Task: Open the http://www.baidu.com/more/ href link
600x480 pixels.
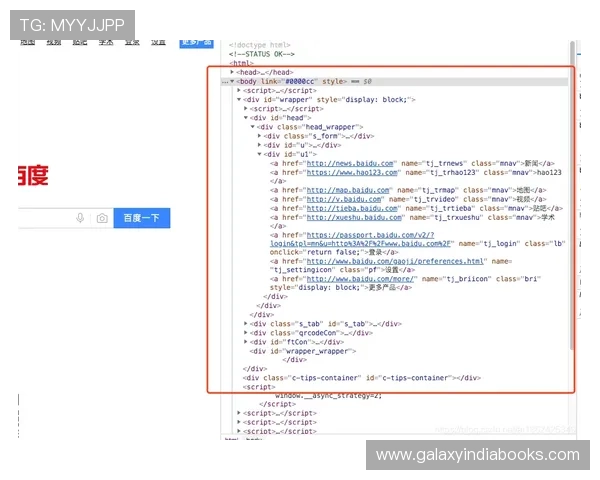Action: 360,279
